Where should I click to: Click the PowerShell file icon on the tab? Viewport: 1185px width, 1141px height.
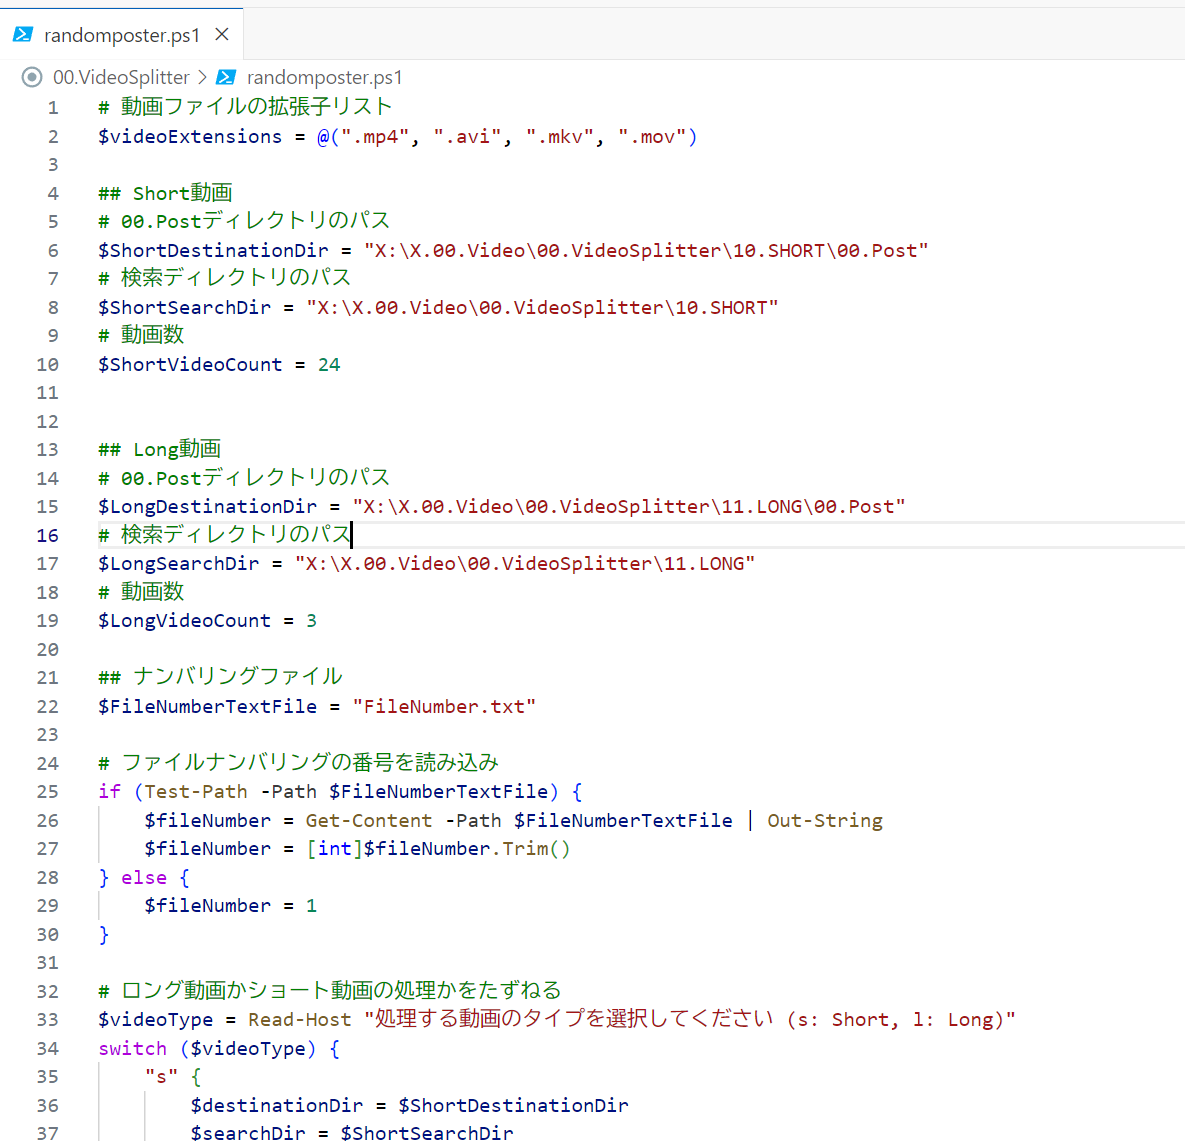point(23,35)
